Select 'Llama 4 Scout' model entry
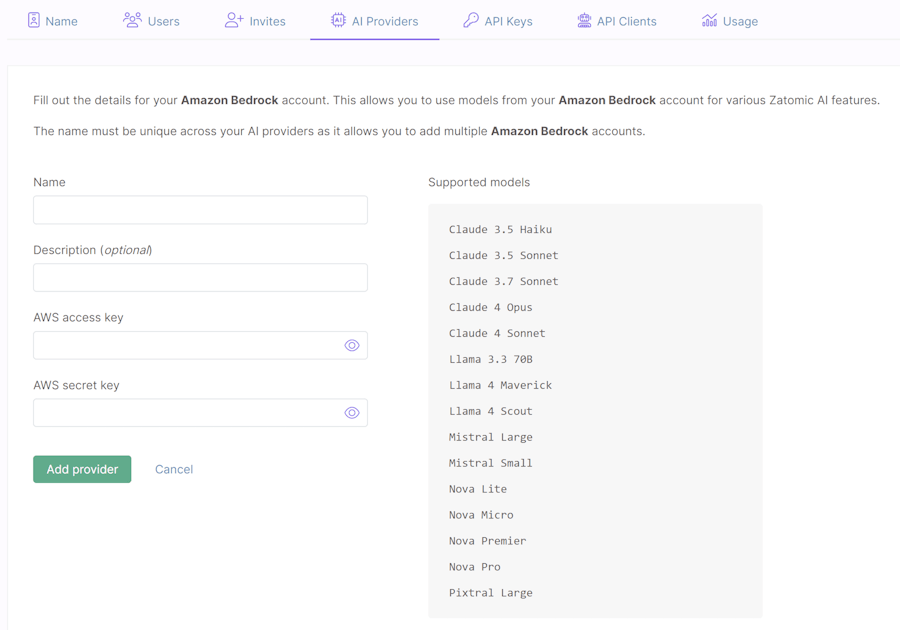900x630 pixels. click(491, 411)
